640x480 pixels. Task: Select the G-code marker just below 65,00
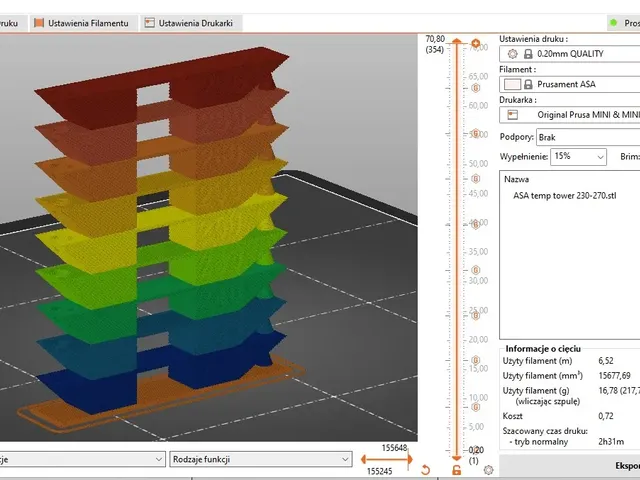click(476, 88)
